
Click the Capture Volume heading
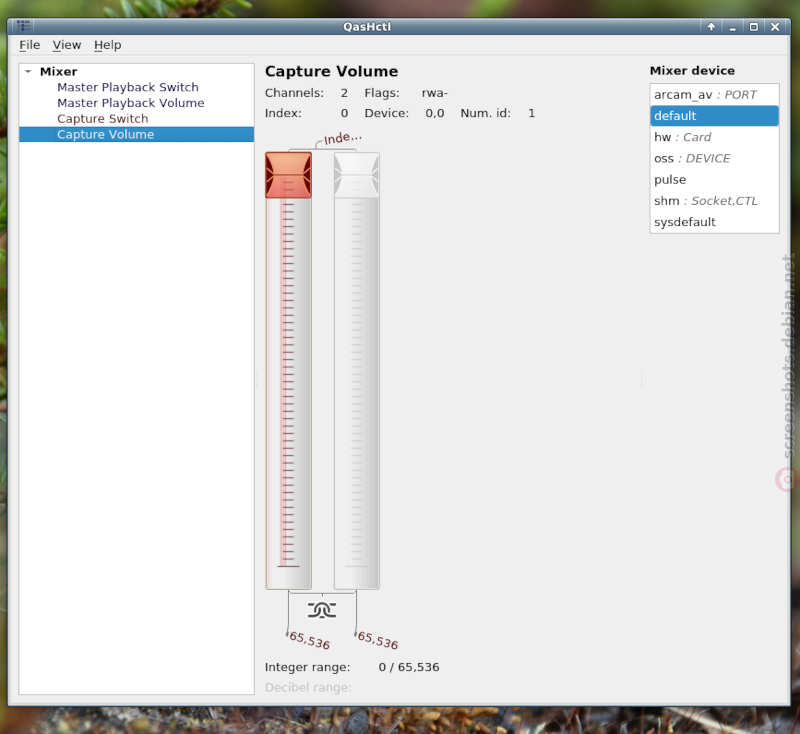pos(331,71)
